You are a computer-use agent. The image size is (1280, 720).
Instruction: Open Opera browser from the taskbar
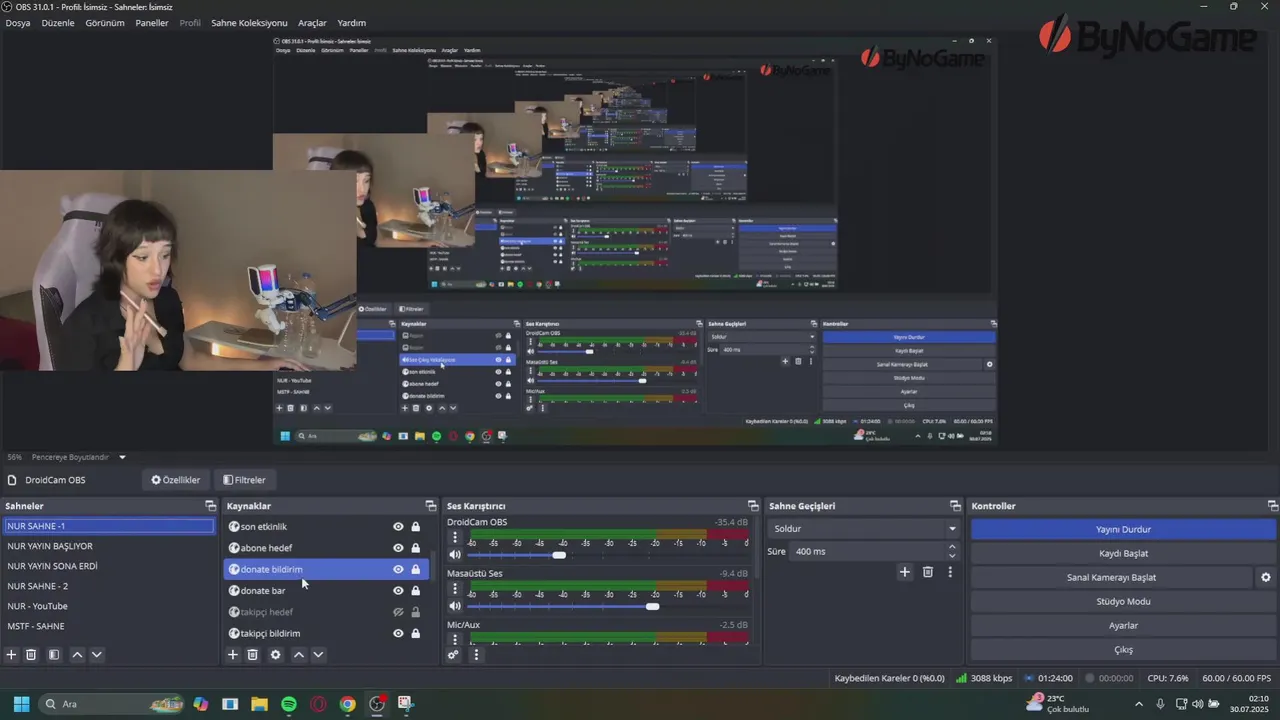[318, 704]
